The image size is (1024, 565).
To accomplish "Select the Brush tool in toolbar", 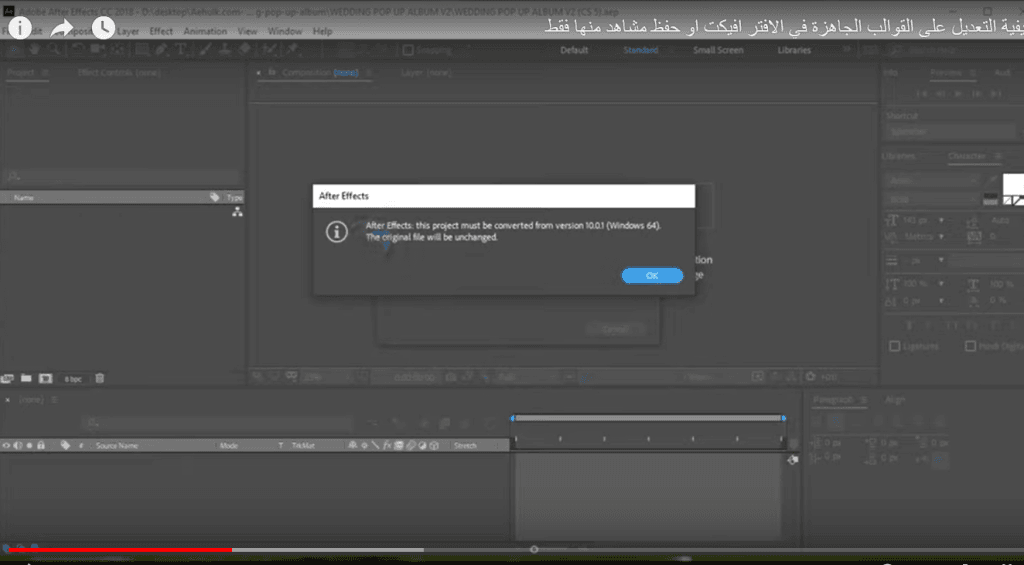I will point(205,49).
